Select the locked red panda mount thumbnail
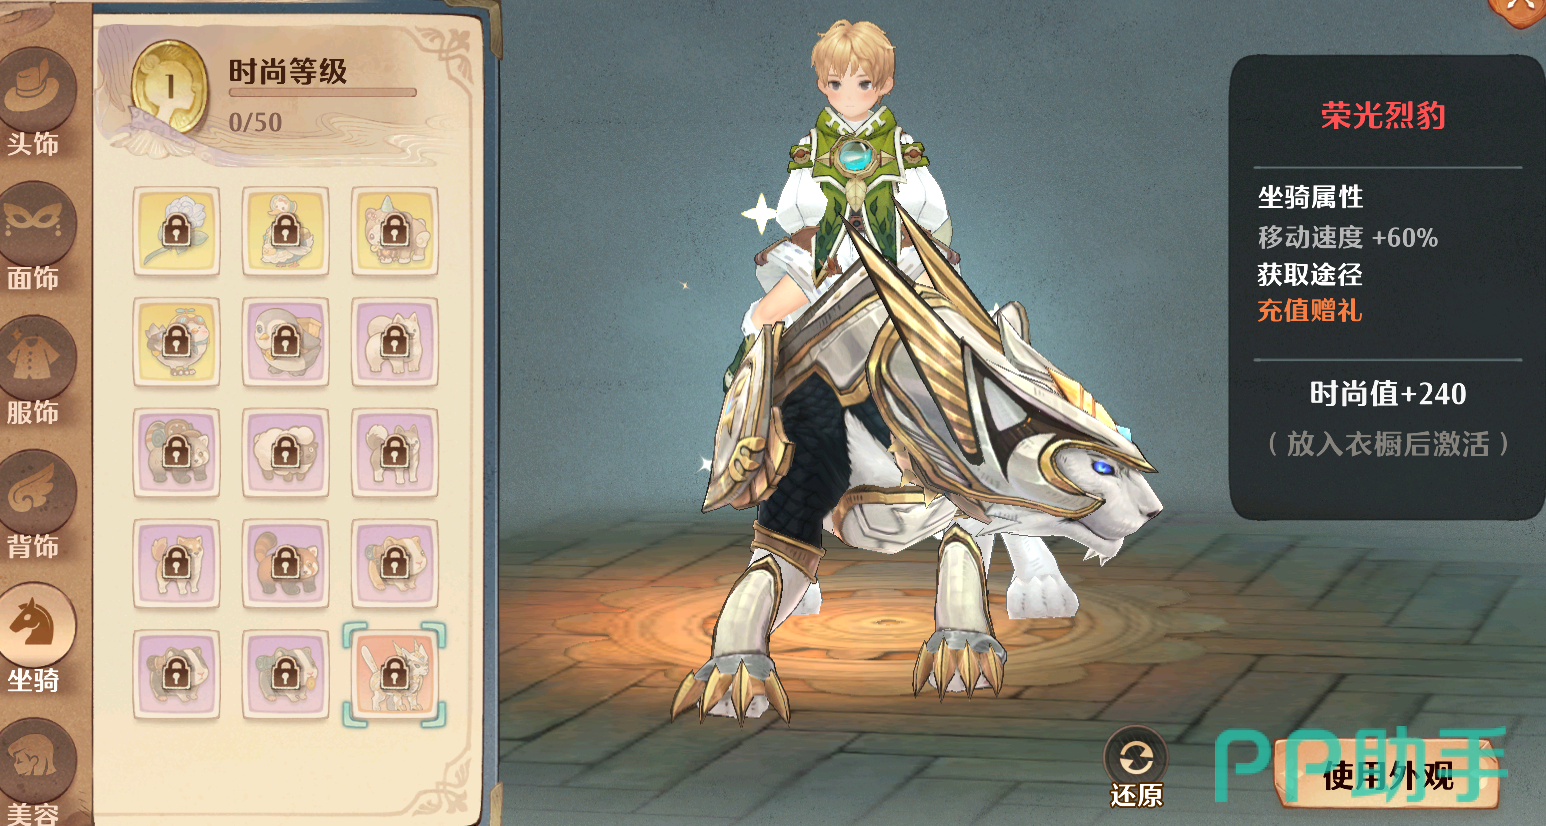The height and width of the screenshot is (826, 1546). [285, 564]
